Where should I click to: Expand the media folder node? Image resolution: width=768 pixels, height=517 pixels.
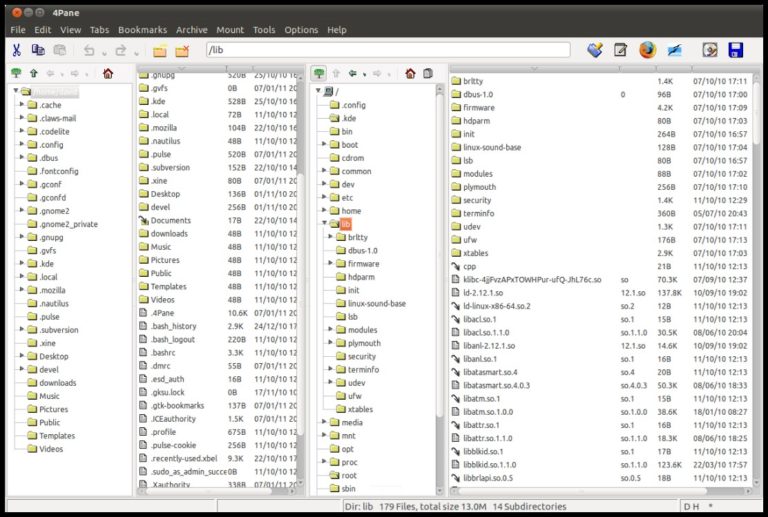point(324,422)
